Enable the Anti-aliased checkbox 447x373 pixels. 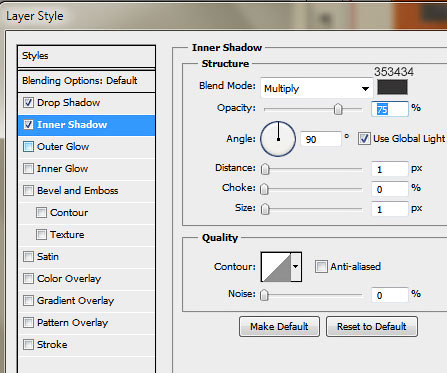click(x=321, y=267)
